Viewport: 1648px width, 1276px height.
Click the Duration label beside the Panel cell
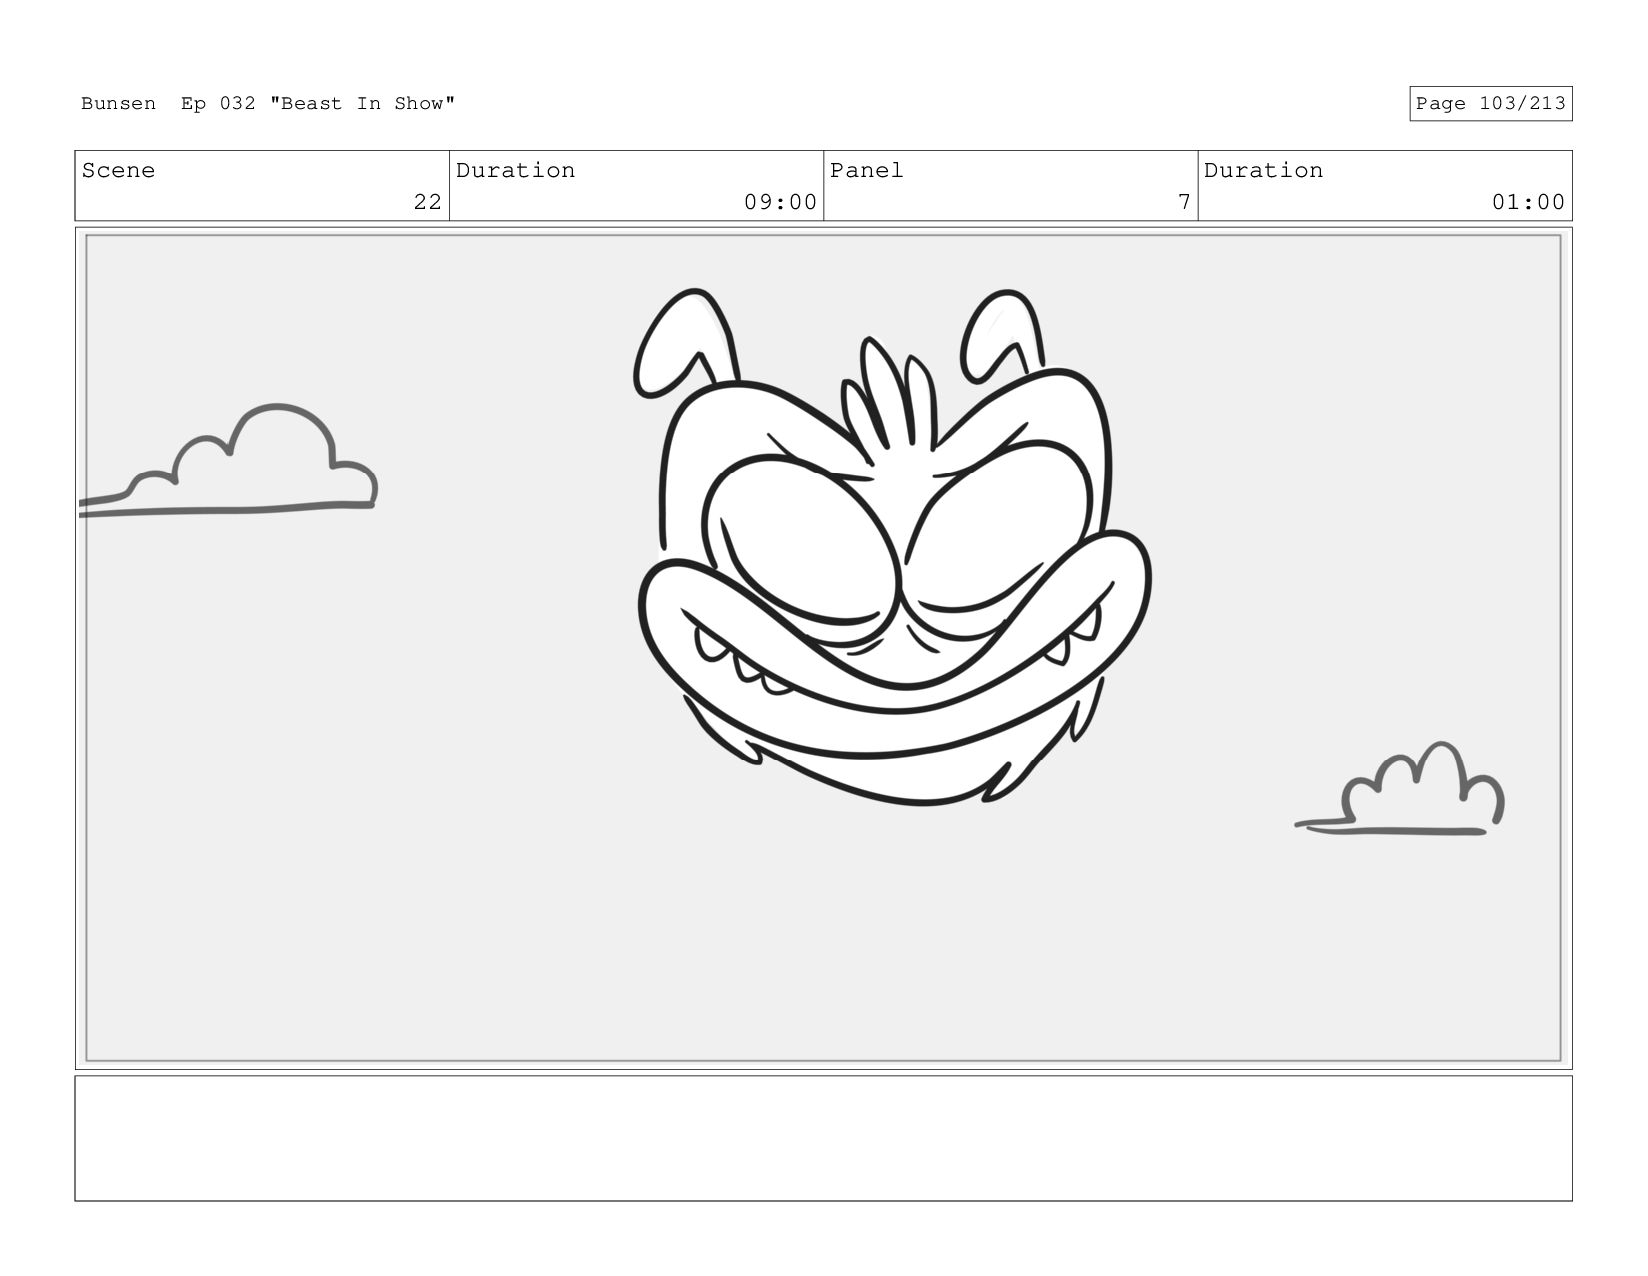[x=1263, y=171]
